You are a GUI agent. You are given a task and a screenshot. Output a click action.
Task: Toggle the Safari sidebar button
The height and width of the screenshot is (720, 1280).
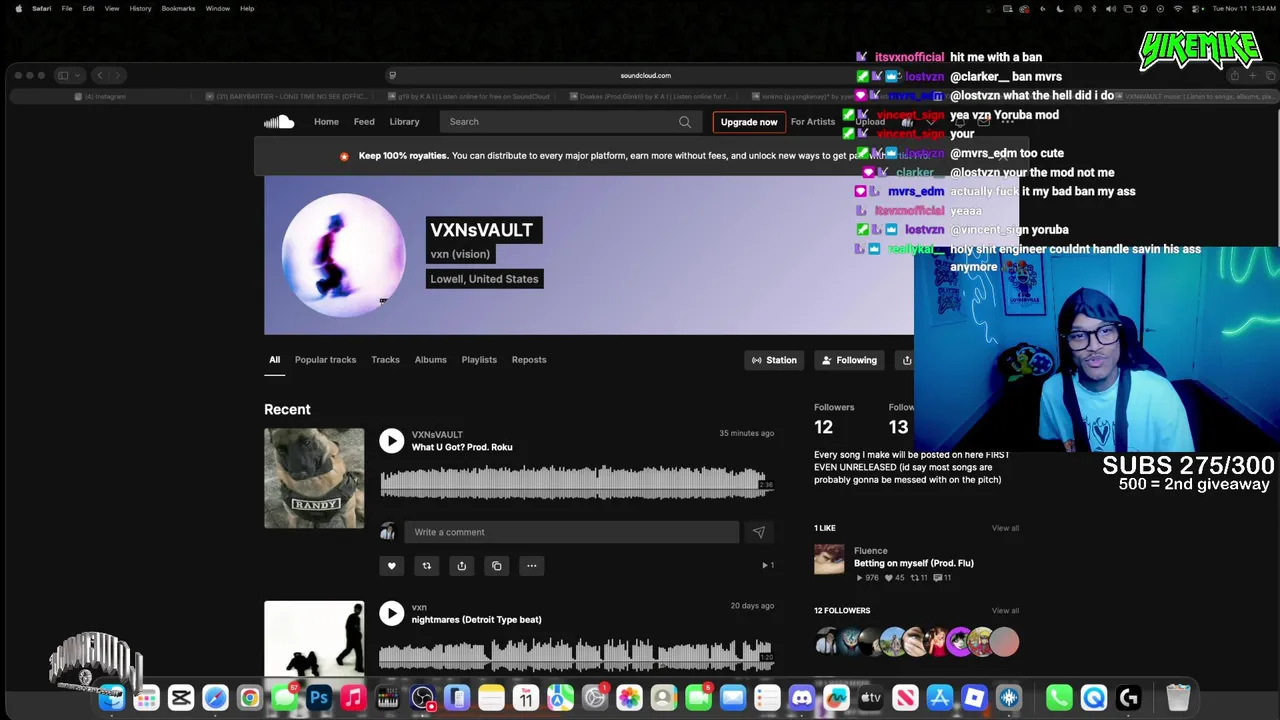pos(62,75)
